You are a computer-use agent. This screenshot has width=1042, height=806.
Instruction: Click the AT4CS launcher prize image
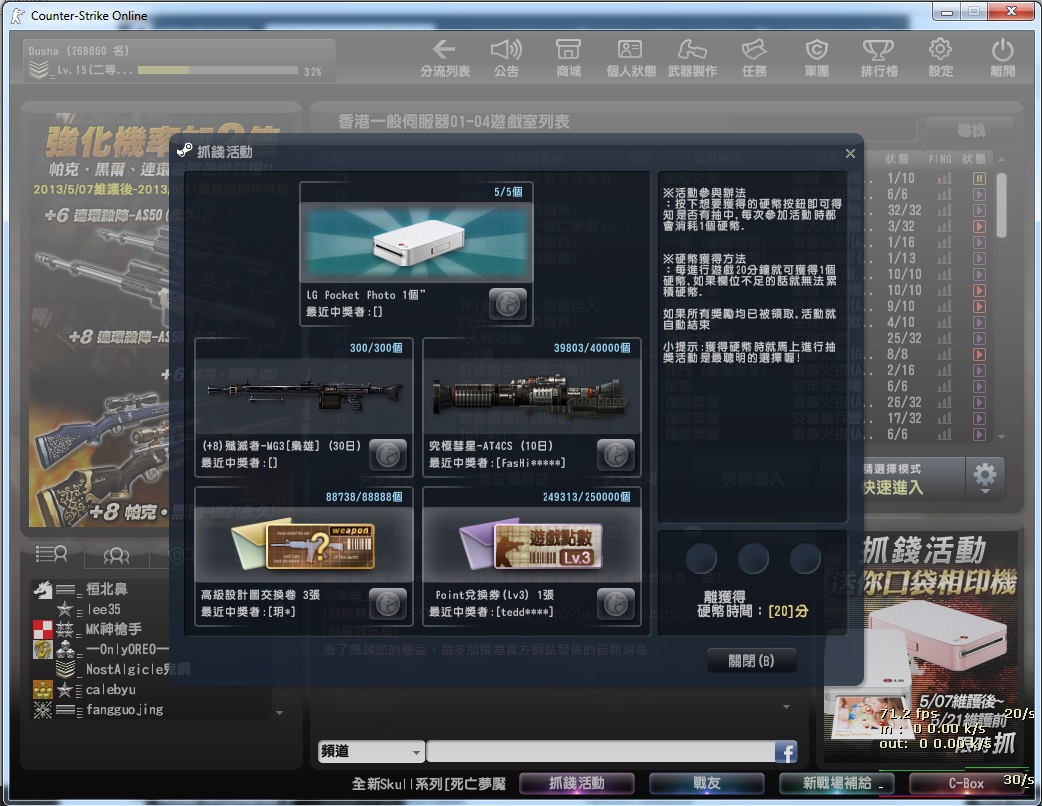coord(532,395)
